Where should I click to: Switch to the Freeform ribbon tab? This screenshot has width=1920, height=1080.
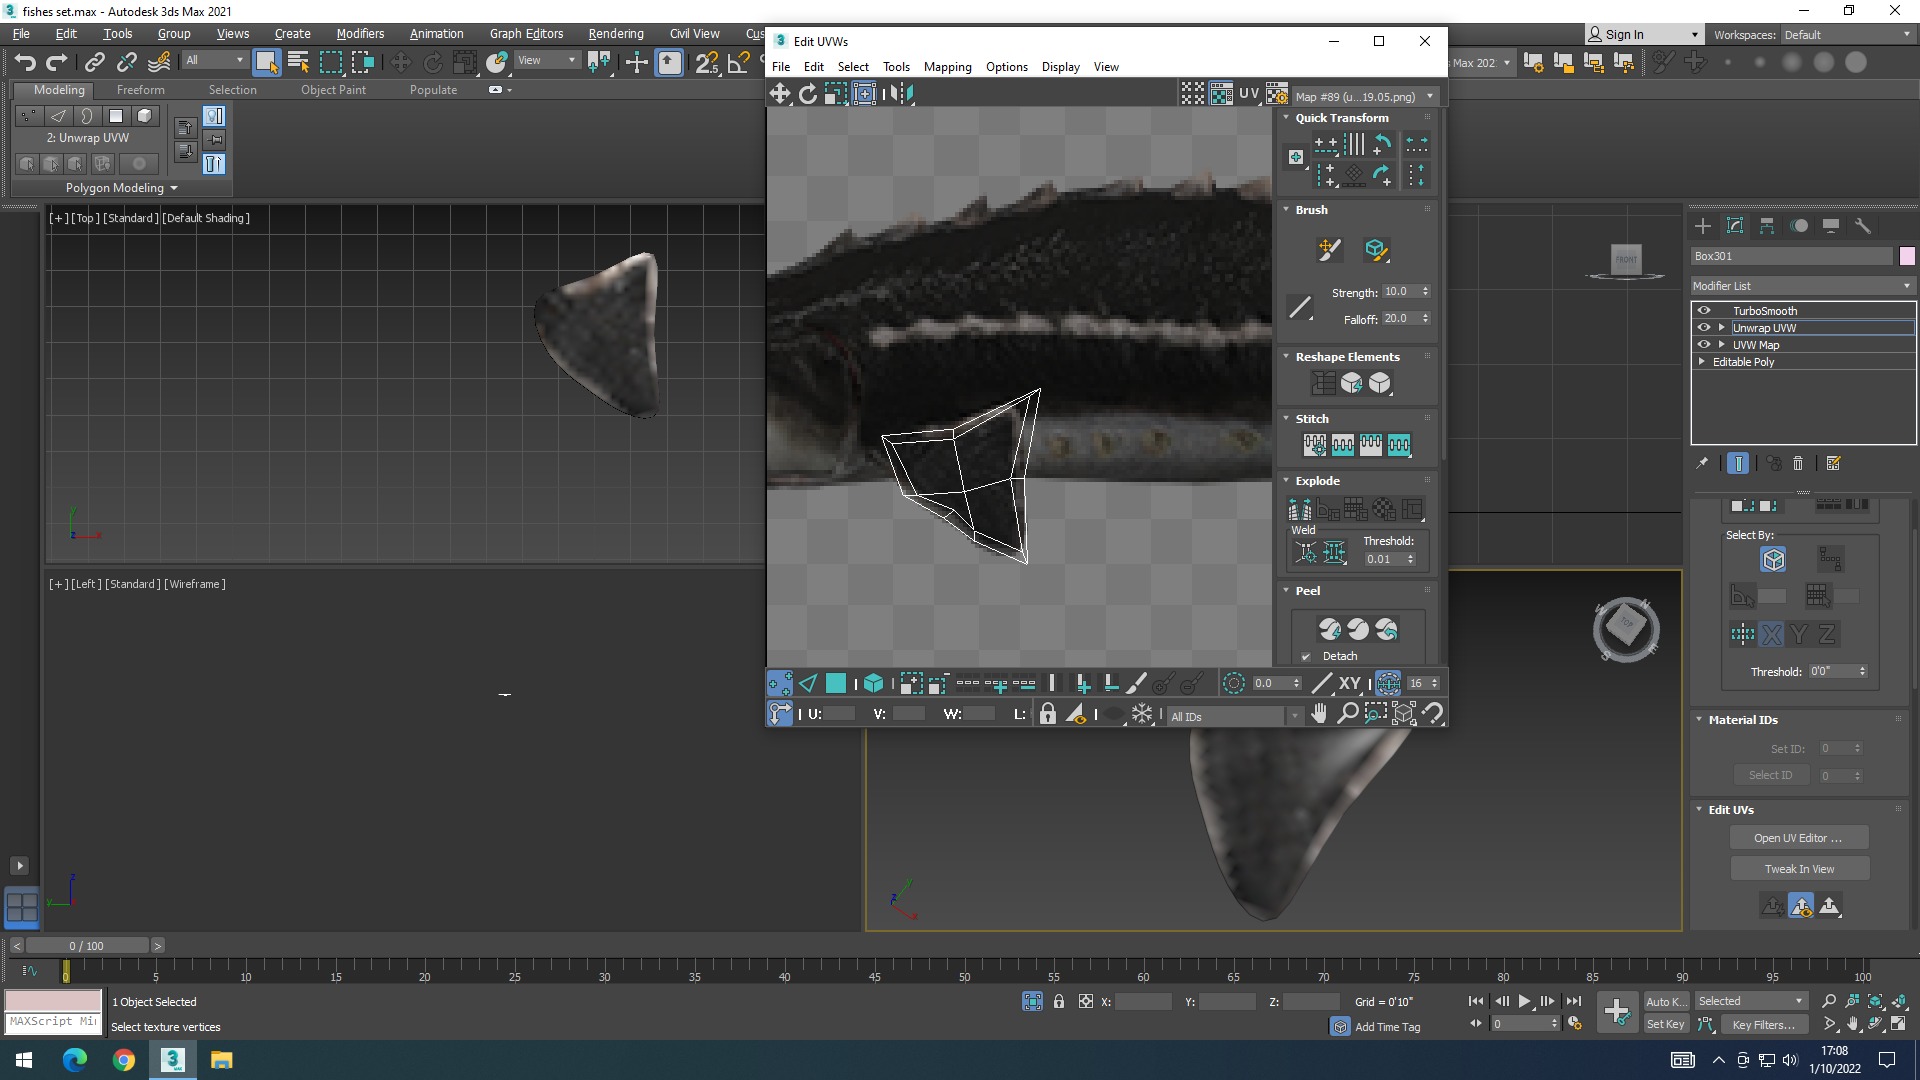[141, 90]
